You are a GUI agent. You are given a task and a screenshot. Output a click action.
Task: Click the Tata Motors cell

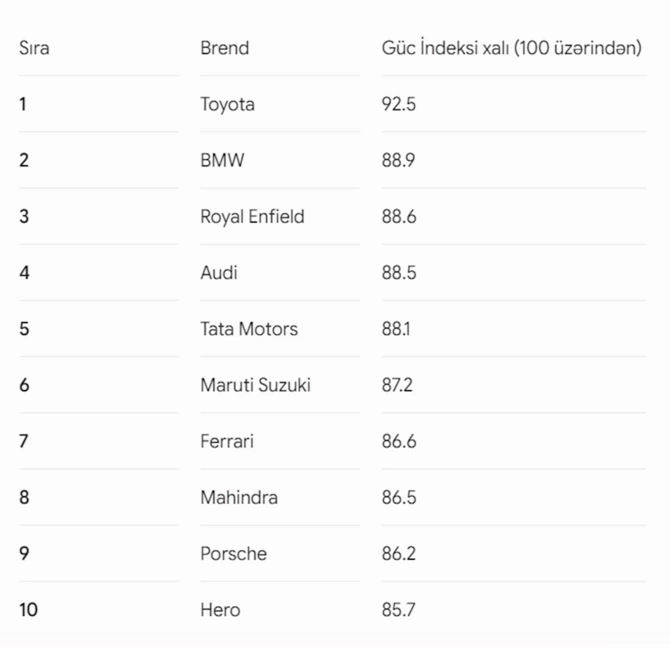249,329
